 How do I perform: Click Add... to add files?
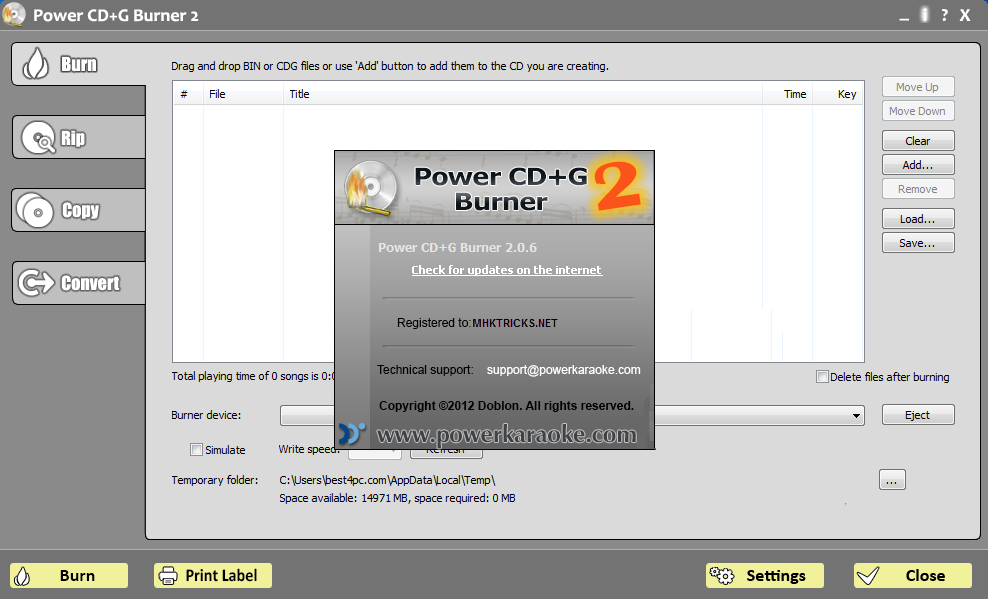(918, 165)
